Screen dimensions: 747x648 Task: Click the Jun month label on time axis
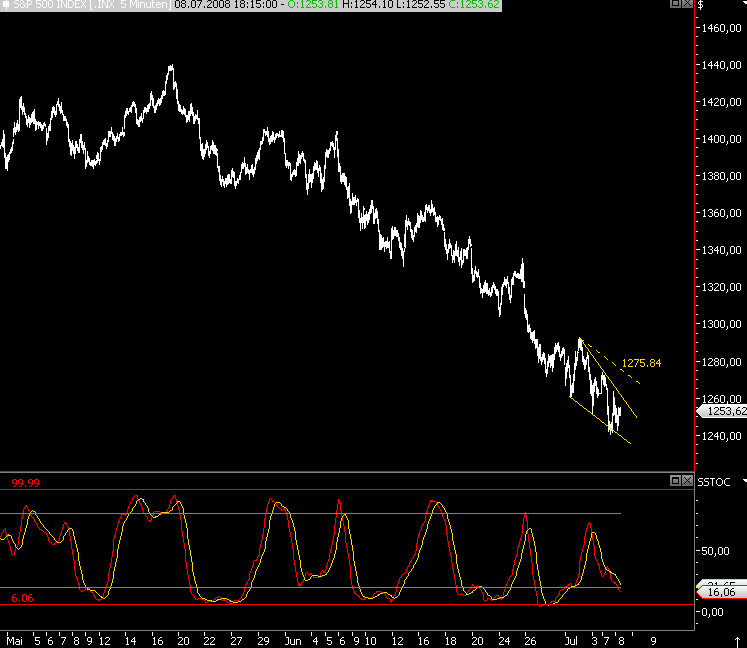293,641
